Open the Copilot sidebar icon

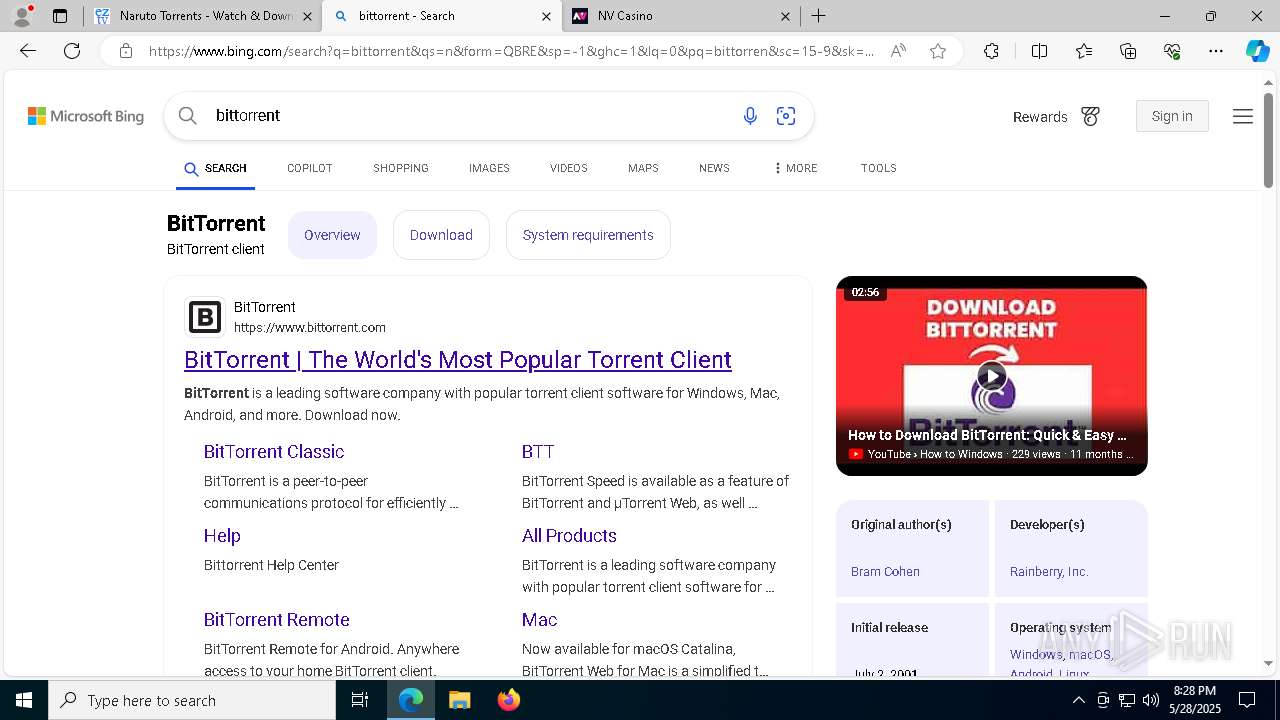[1257, 51]
